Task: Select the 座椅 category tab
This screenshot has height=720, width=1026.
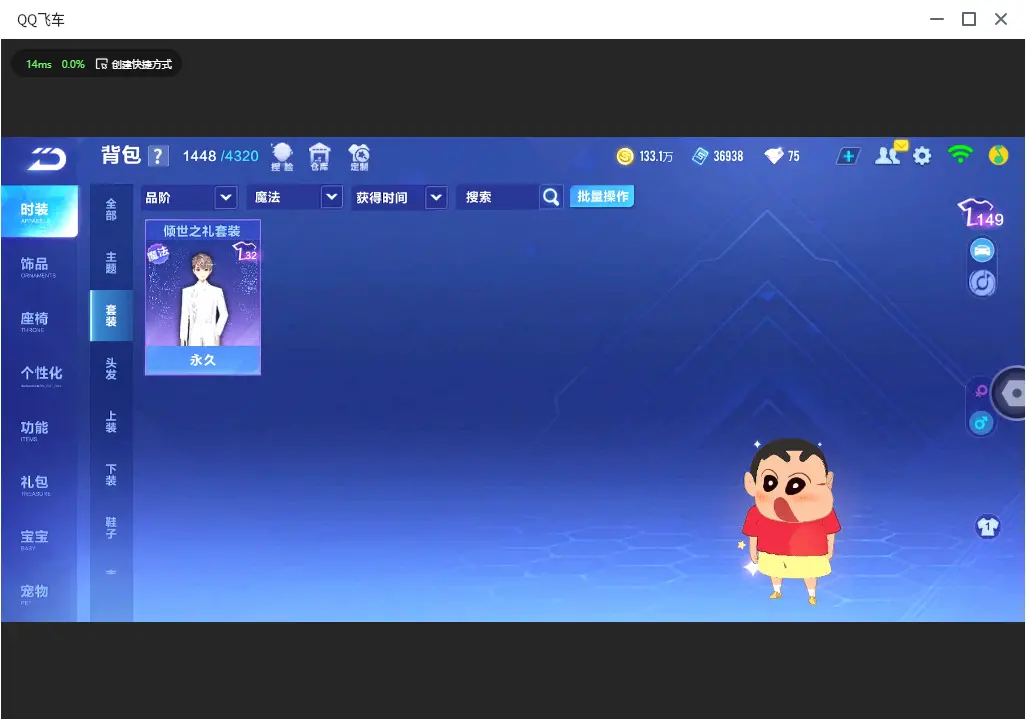Action: tap(38, 321)
